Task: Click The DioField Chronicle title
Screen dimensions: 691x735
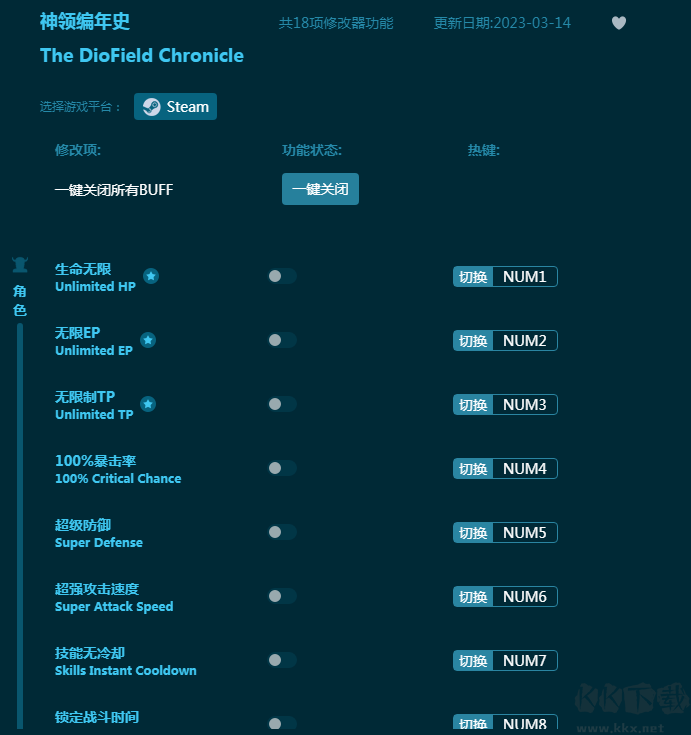Action: [142, 55]
